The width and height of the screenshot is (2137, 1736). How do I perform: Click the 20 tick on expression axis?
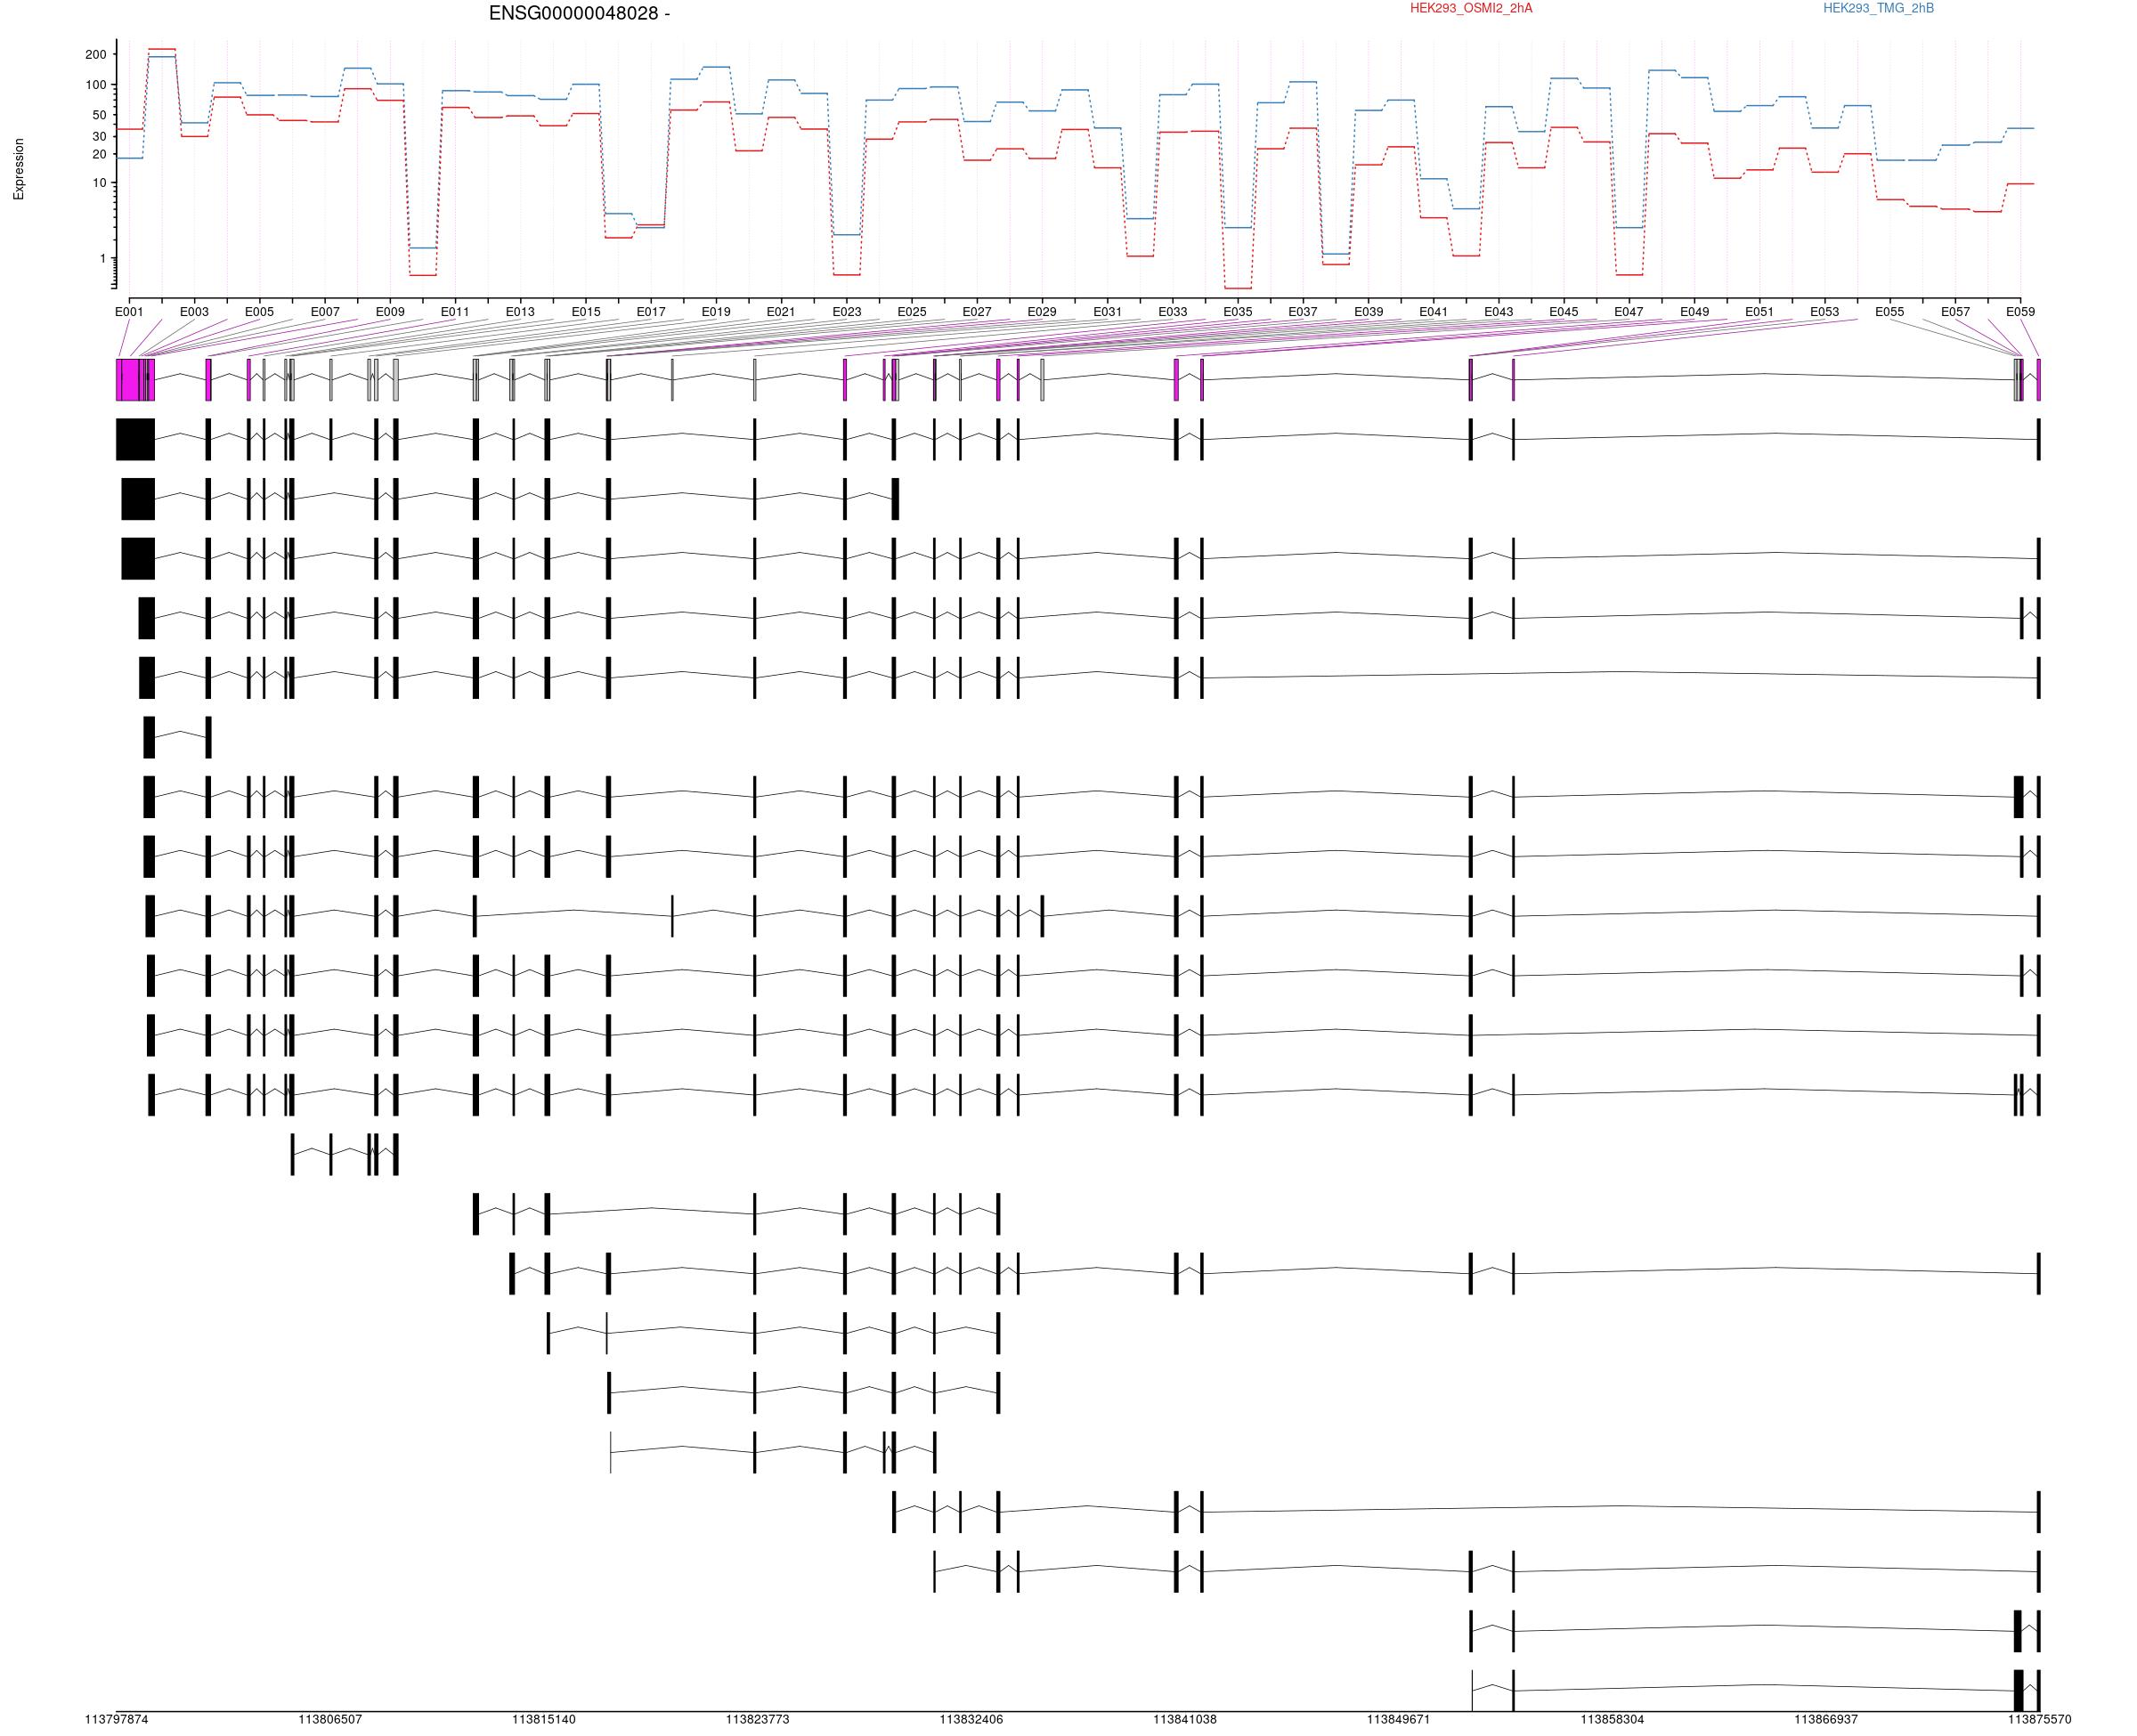(99, 154)
